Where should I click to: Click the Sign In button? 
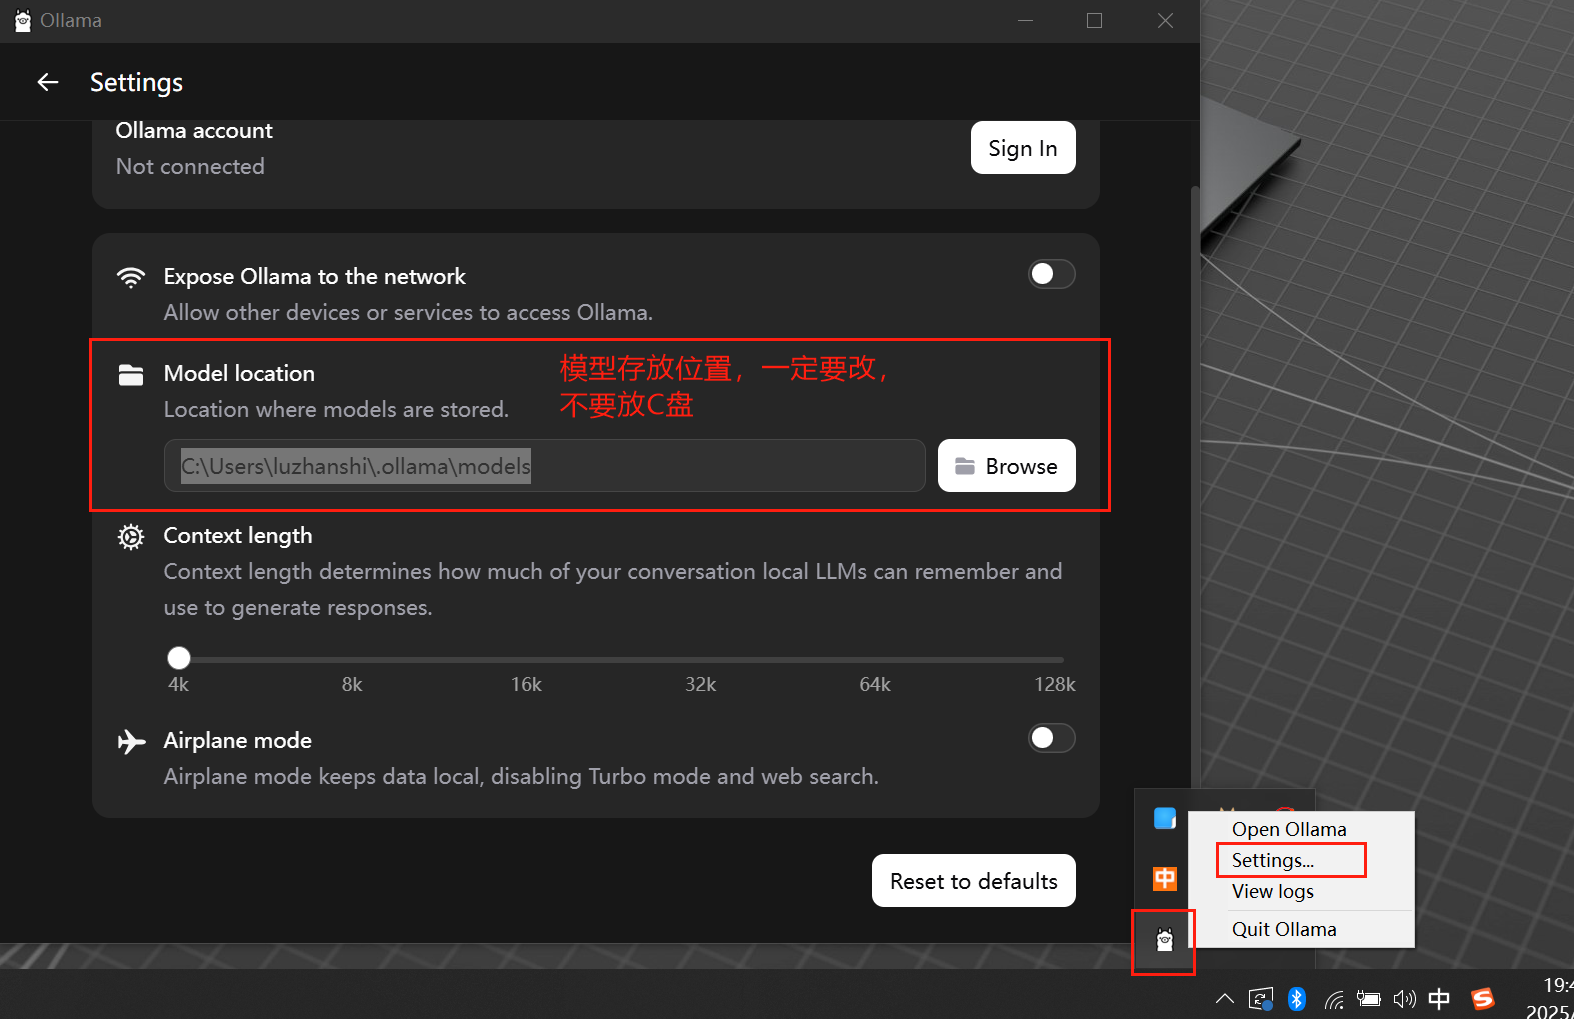pyautogui.click(x=1023, y=148)
